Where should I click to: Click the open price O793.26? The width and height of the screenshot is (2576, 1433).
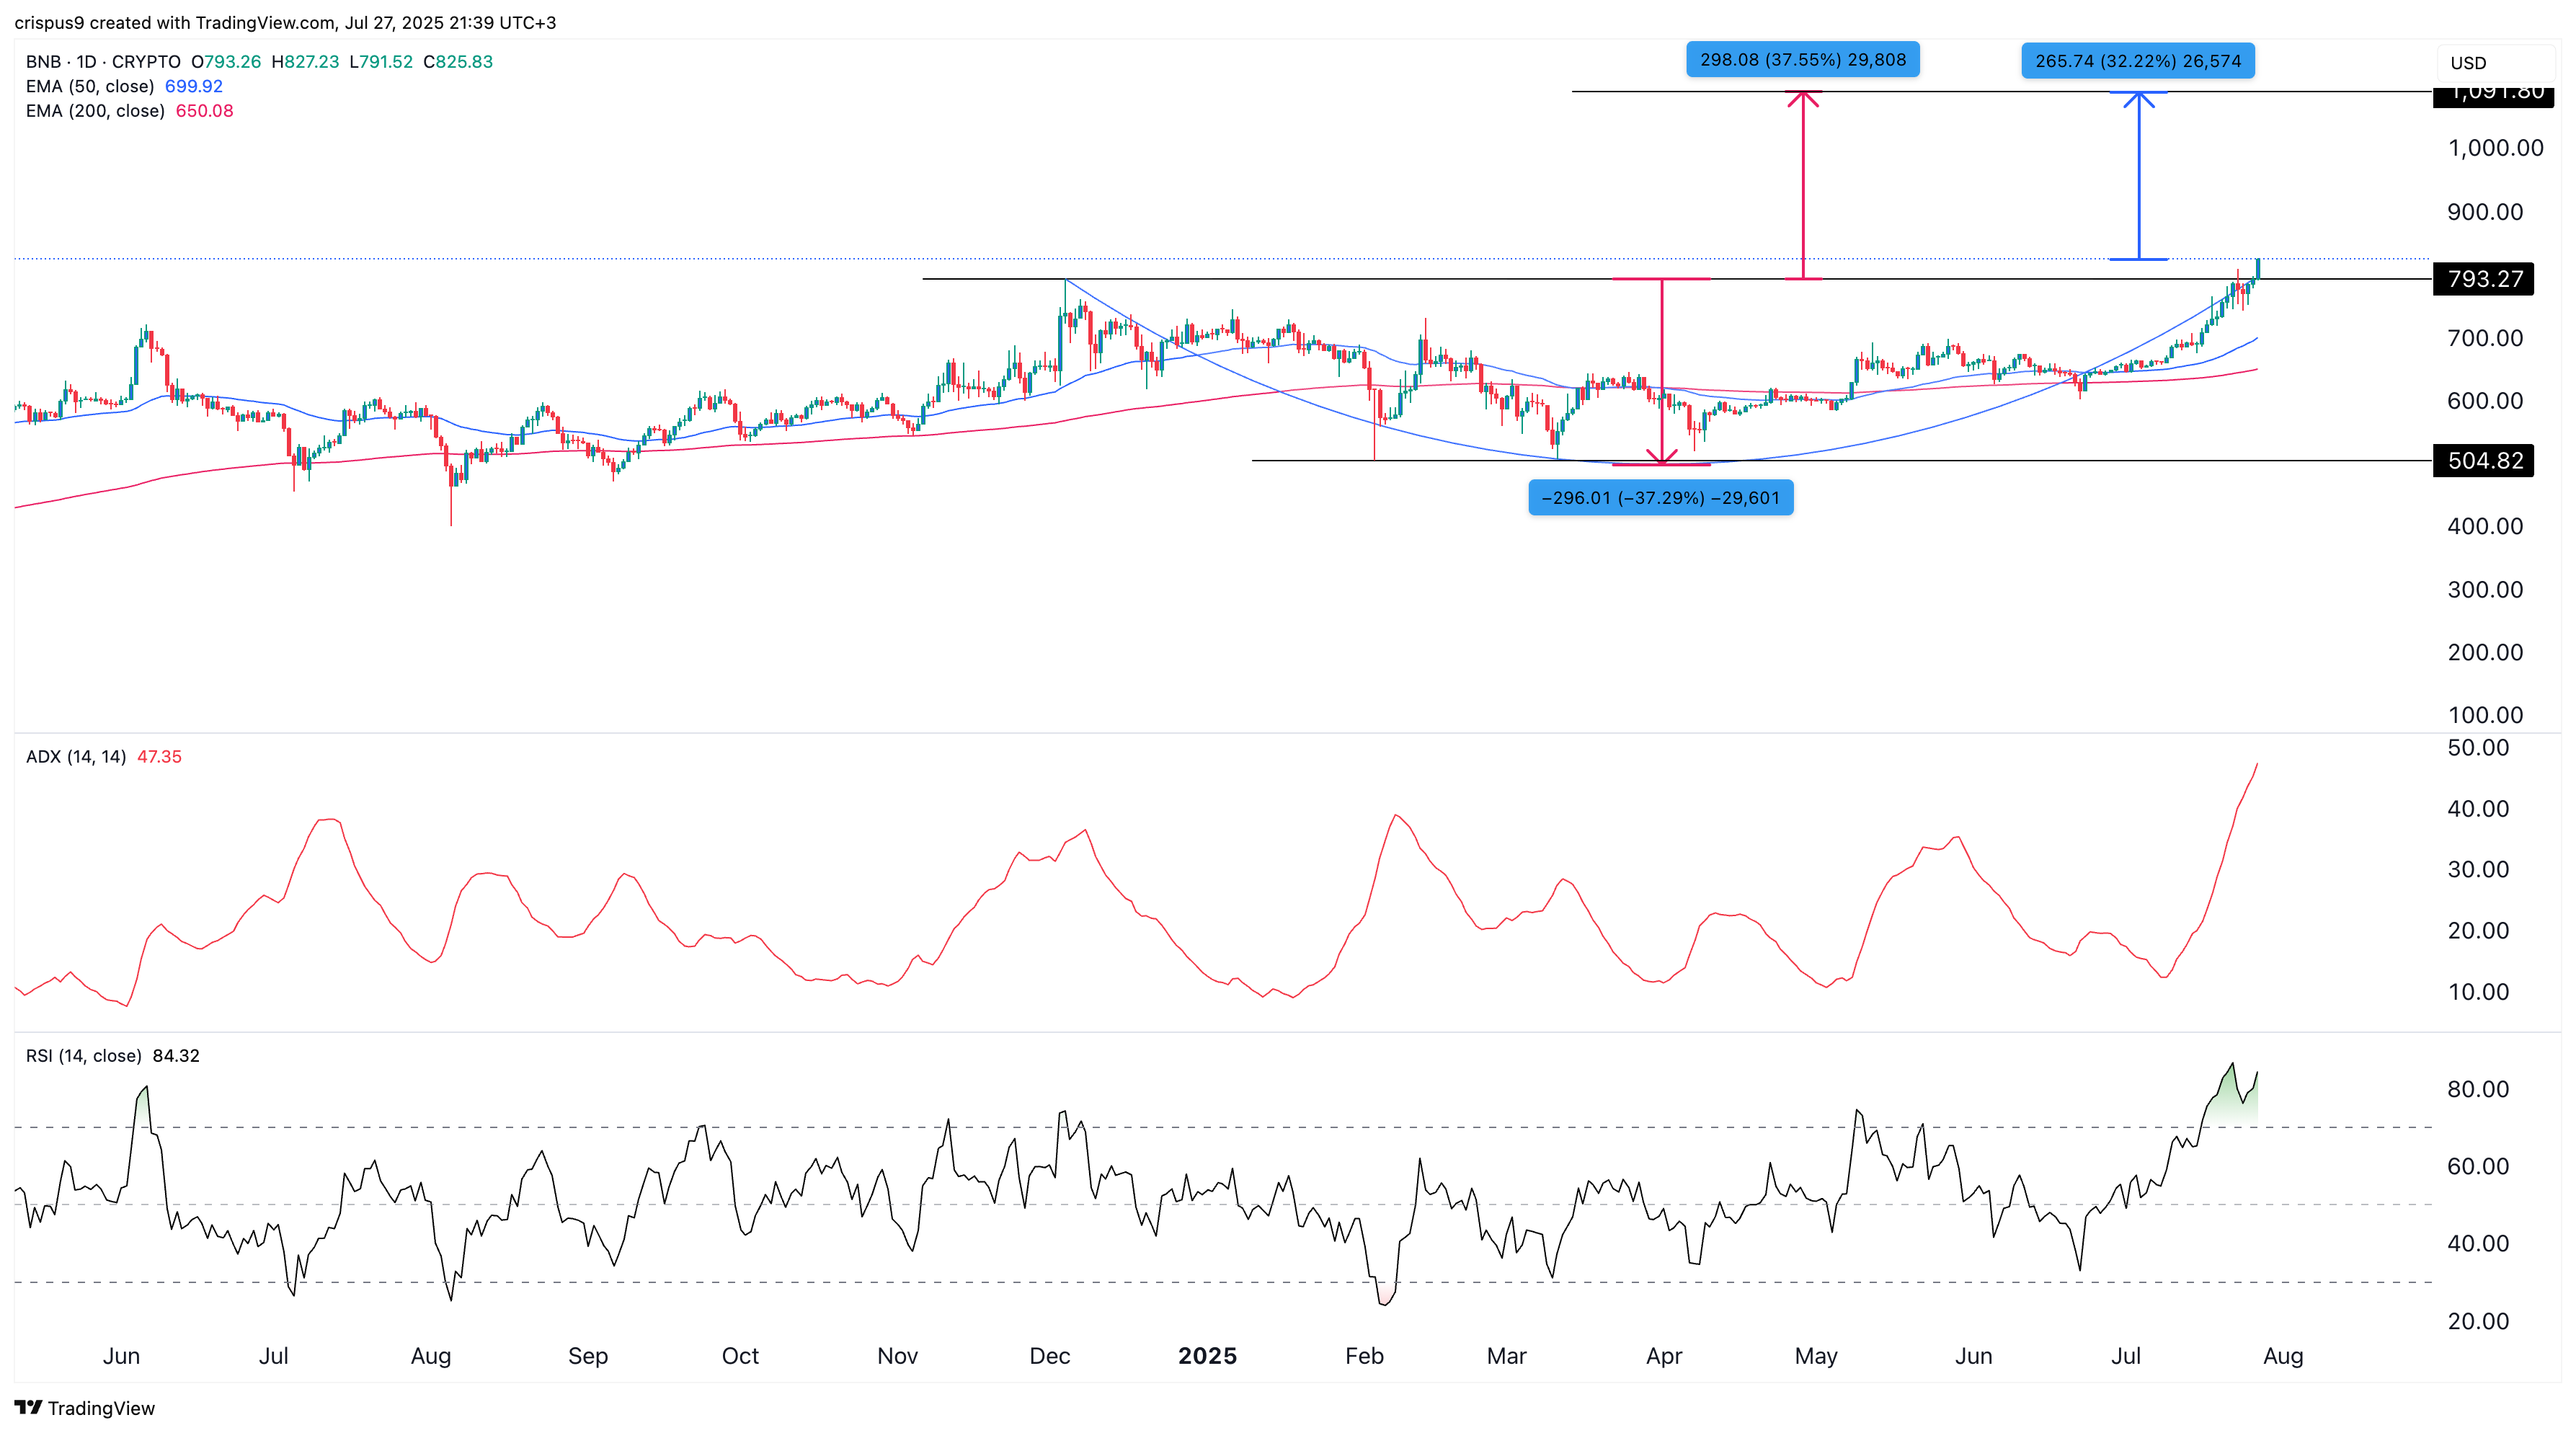click(226, 61)
